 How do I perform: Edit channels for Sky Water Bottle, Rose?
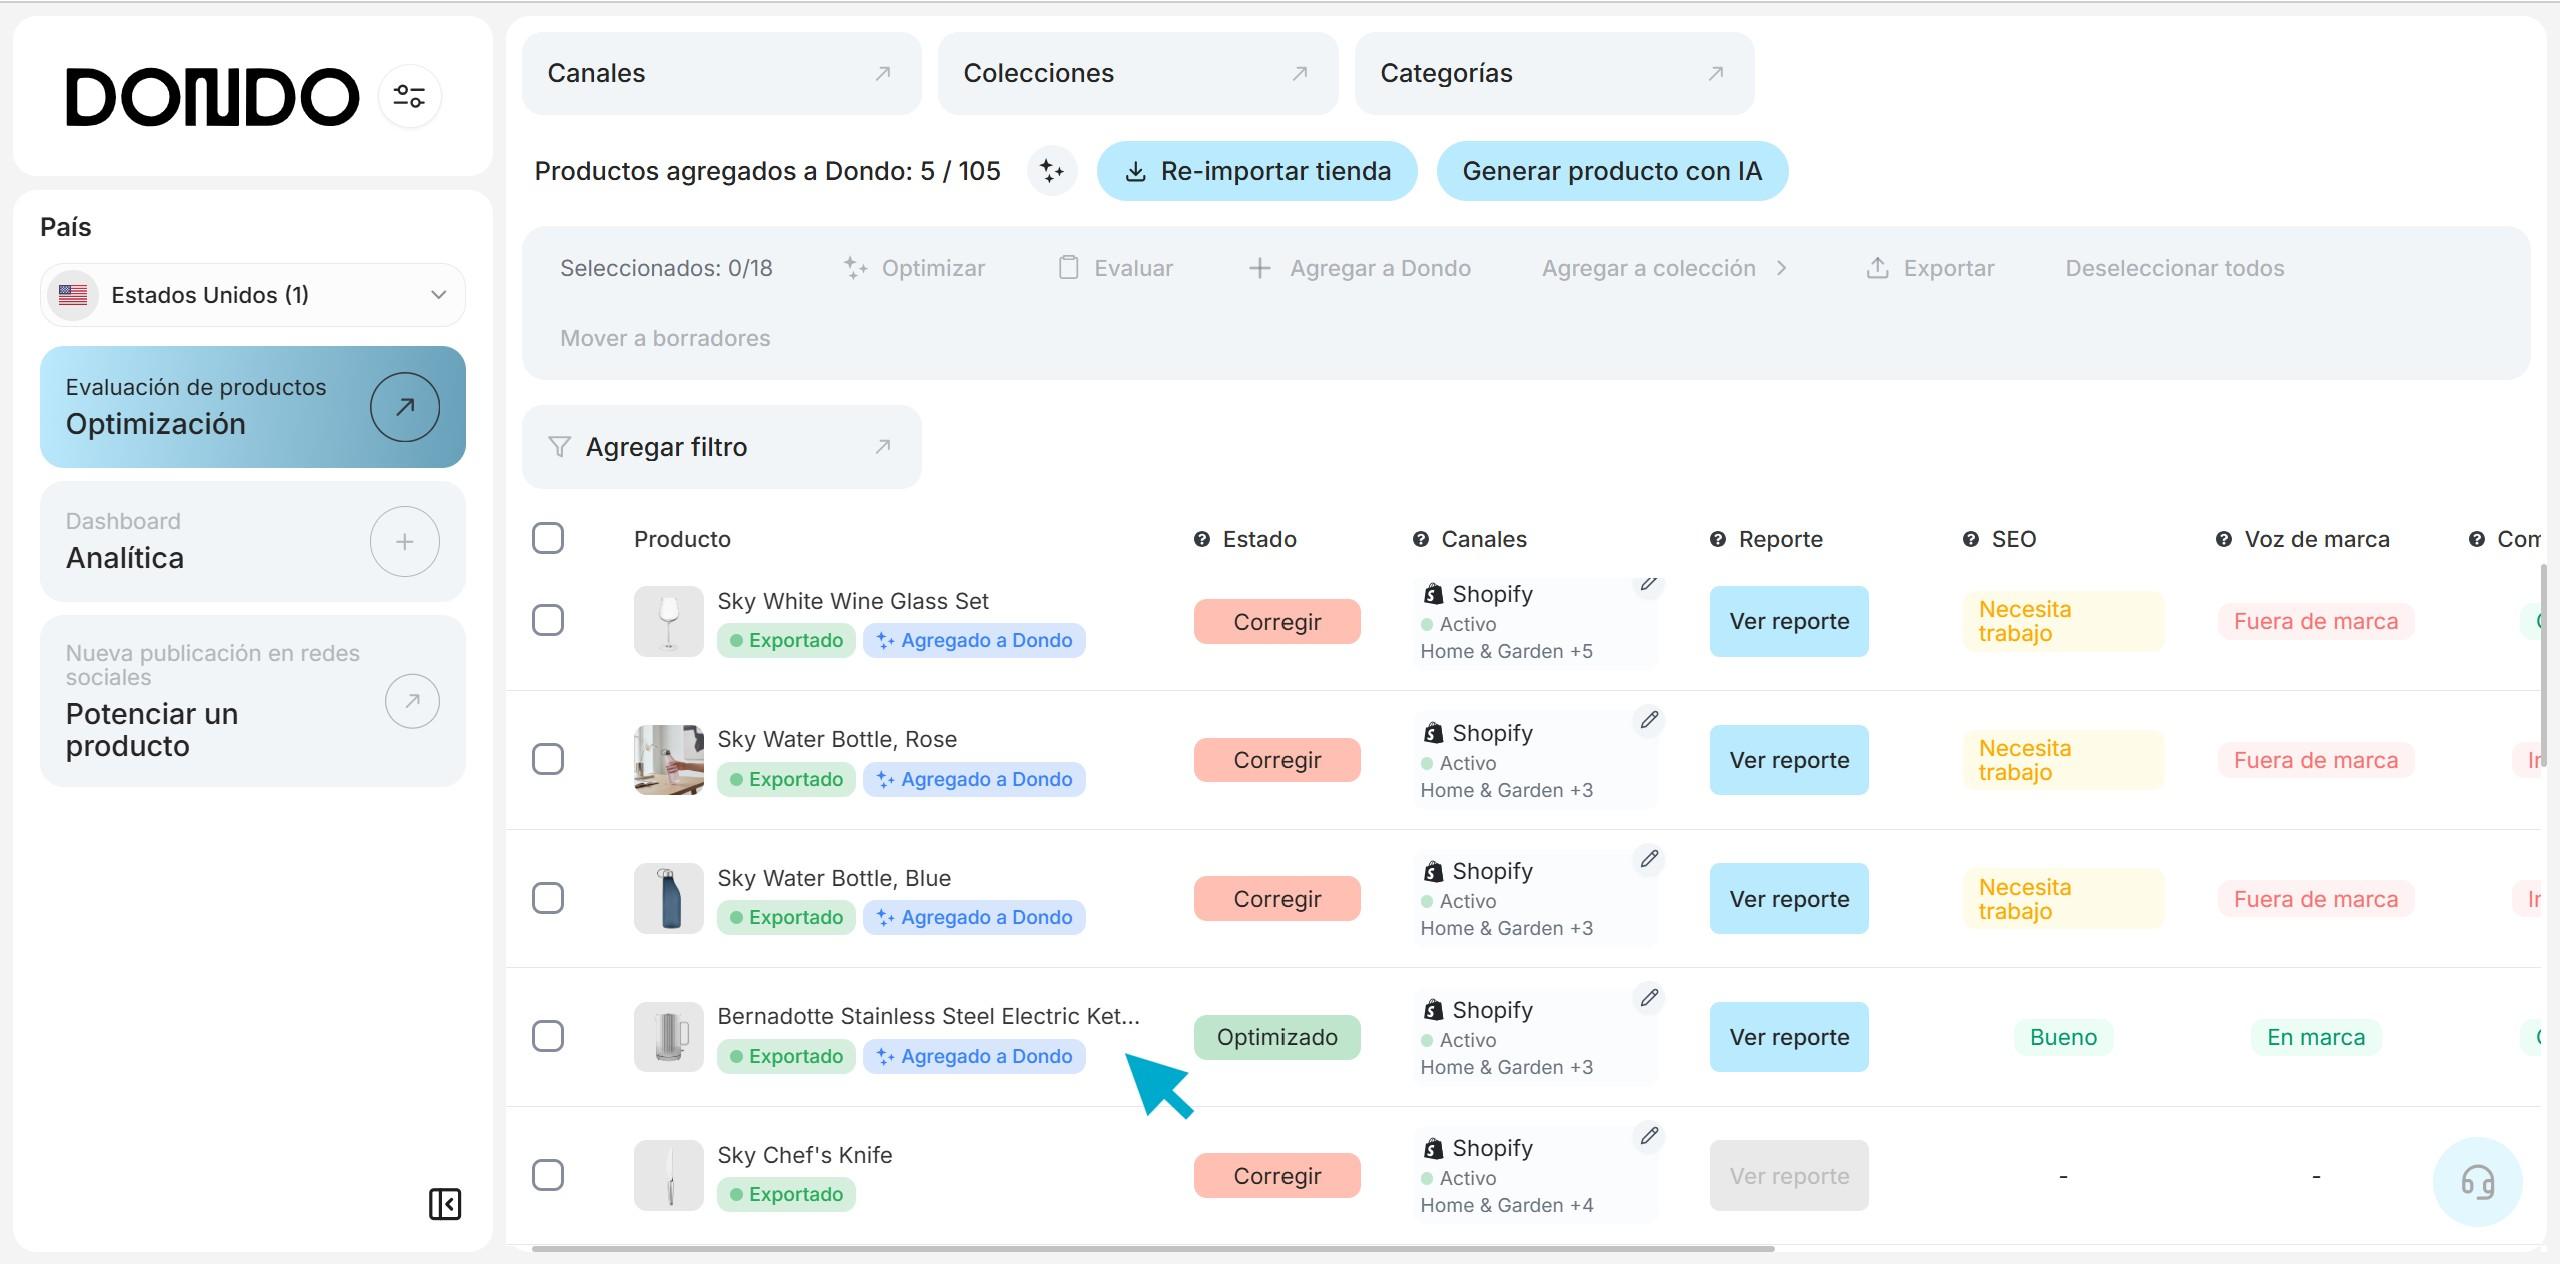(x=1649, y=720)
